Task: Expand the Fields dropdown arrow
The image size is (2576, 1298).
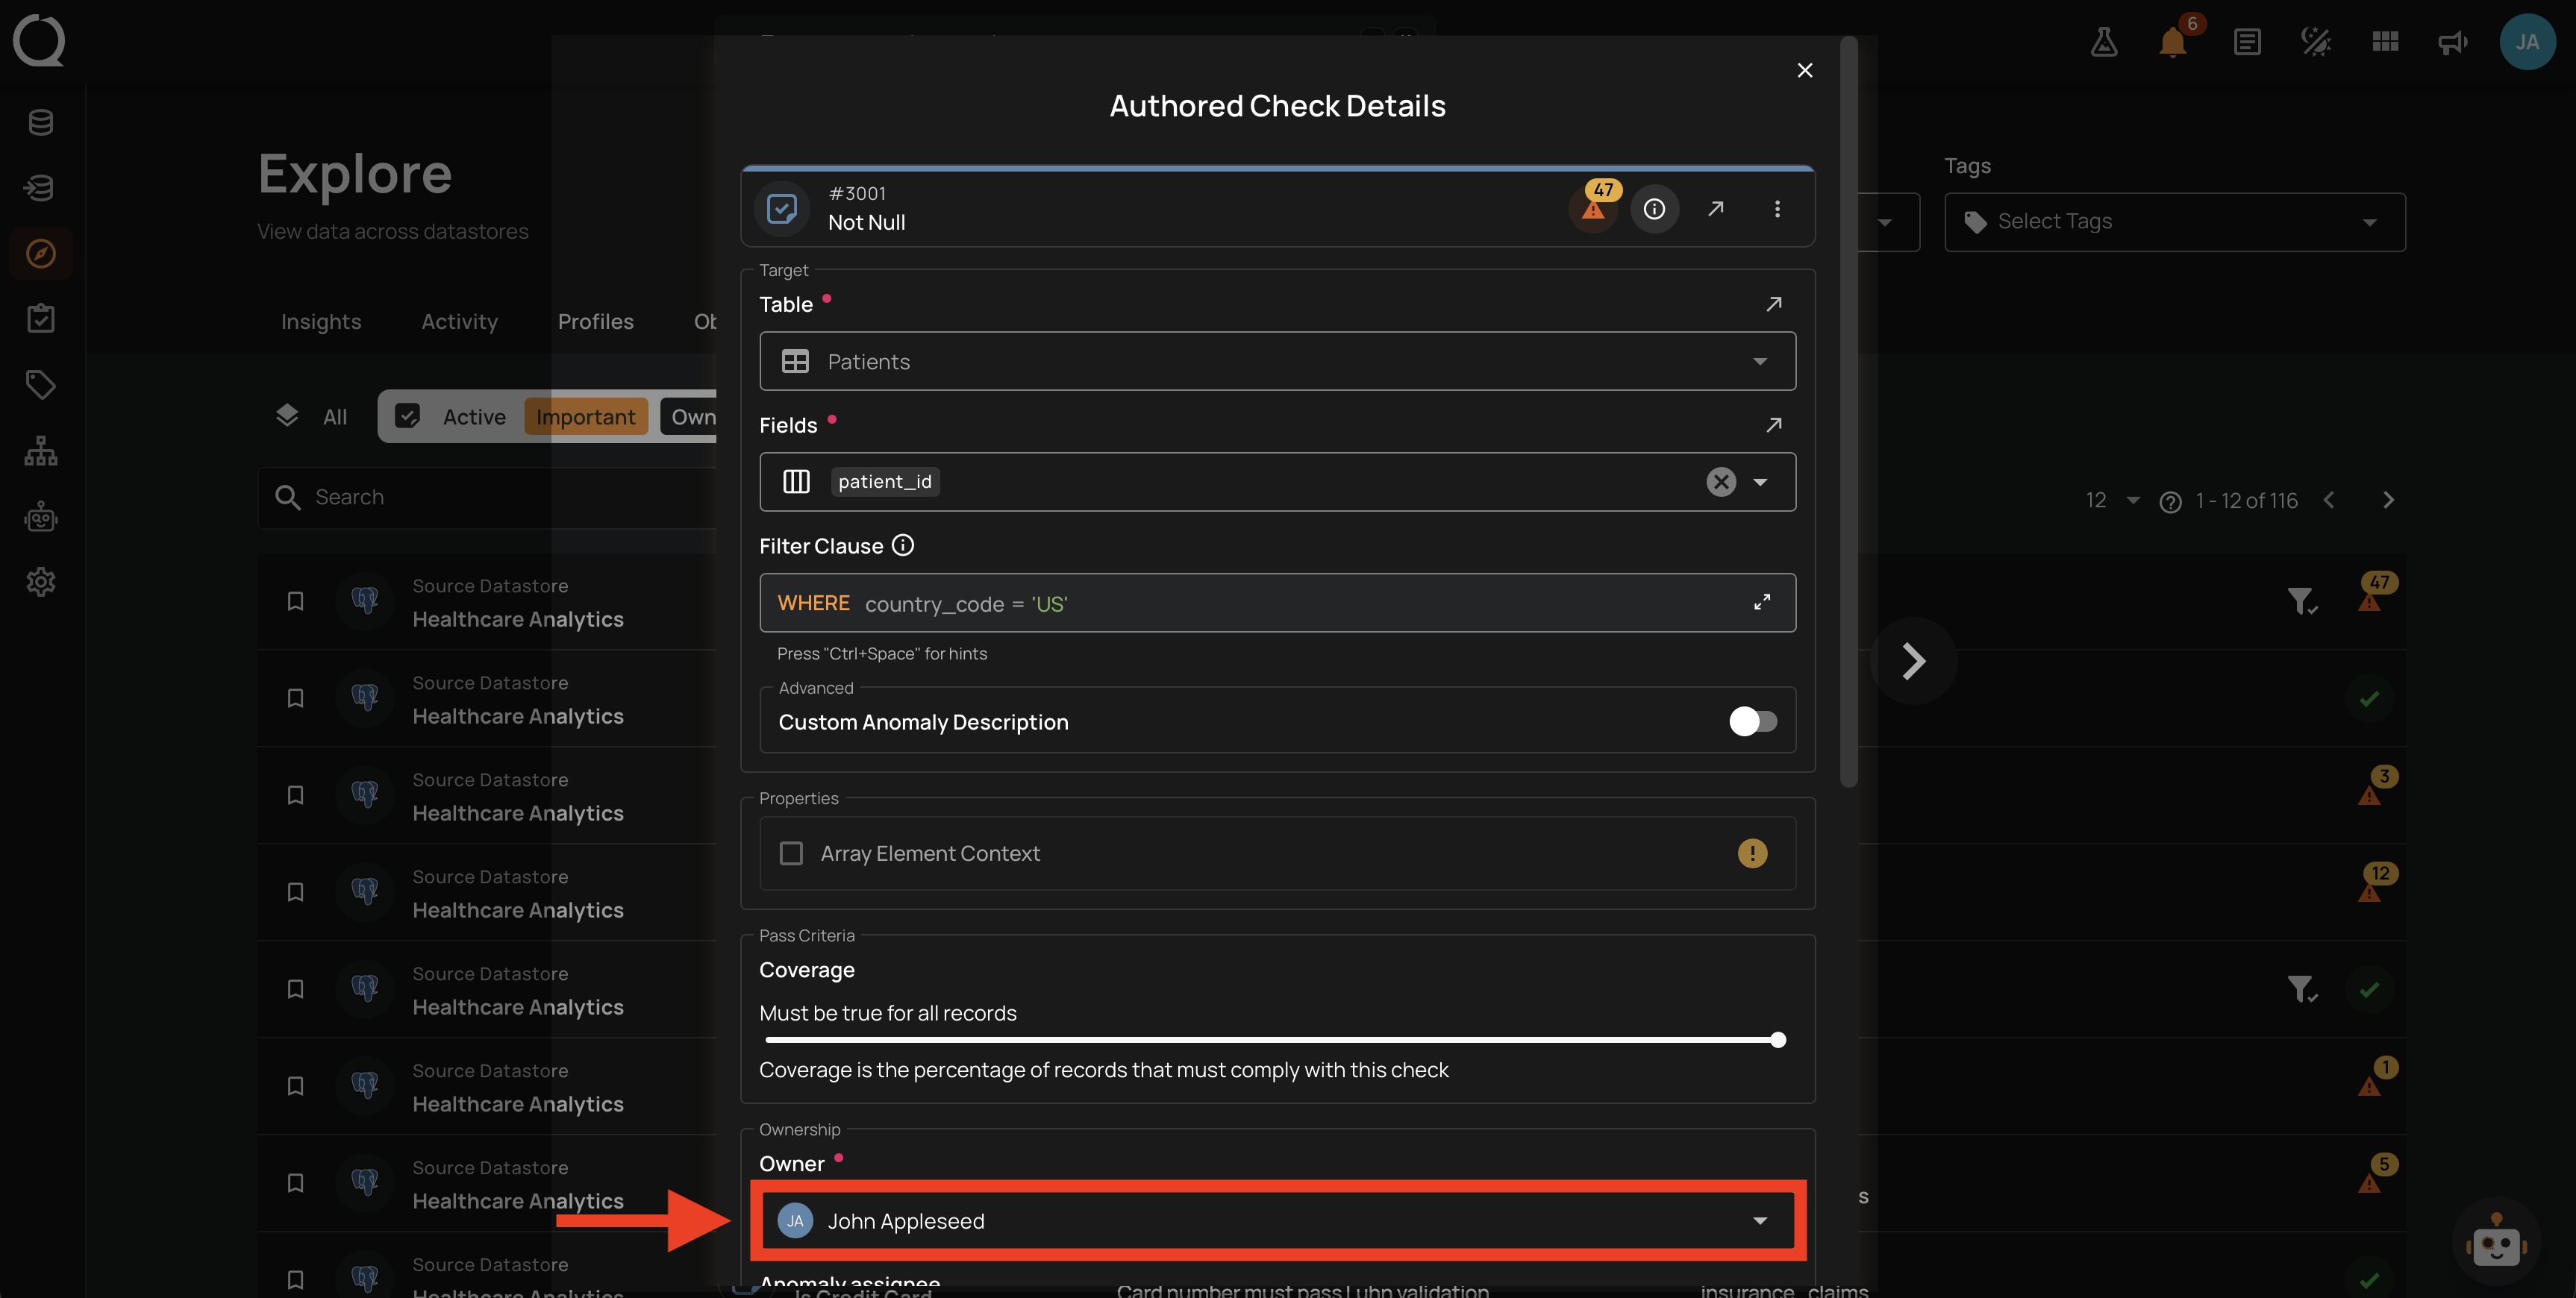Action: [x=1760, y=482]
